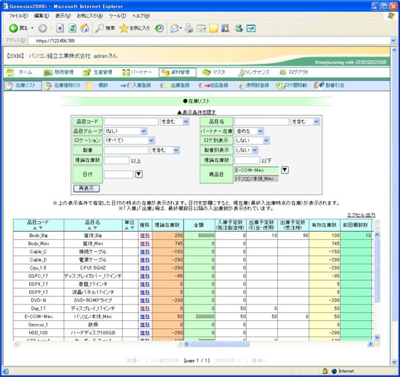Click the 再表示 redisplay button
The image size is (400, 377).
point(86,188)
